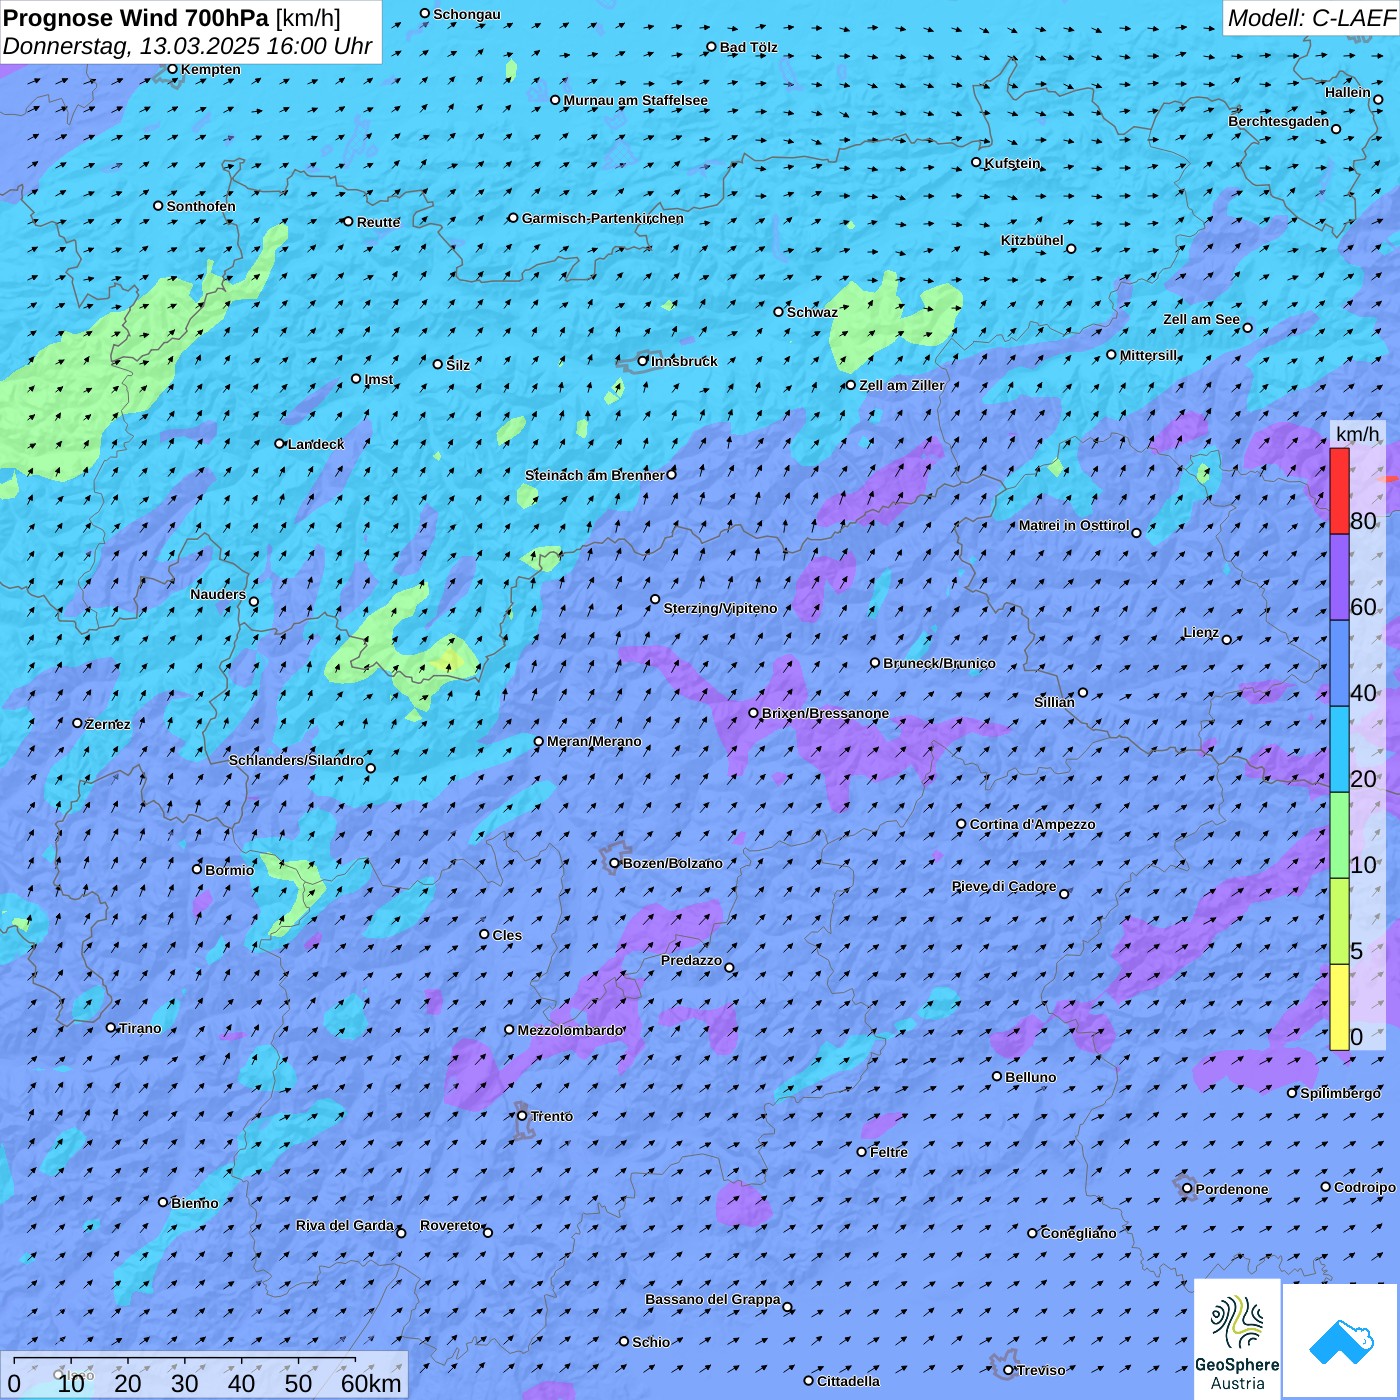The height and width of the screenshot is (1400, 1400).
Task: Click the date 'Donnerstag, 13.03.2025 16:00 Uhr'
Action: (x=187, y=46)
